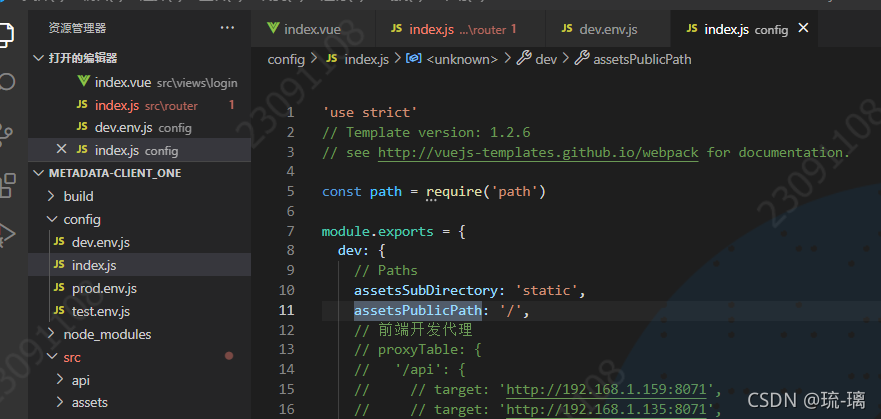Click proxyTable comment on line 13
The width and height of the screenshot is (881, 419).
[x=418, y=350]
